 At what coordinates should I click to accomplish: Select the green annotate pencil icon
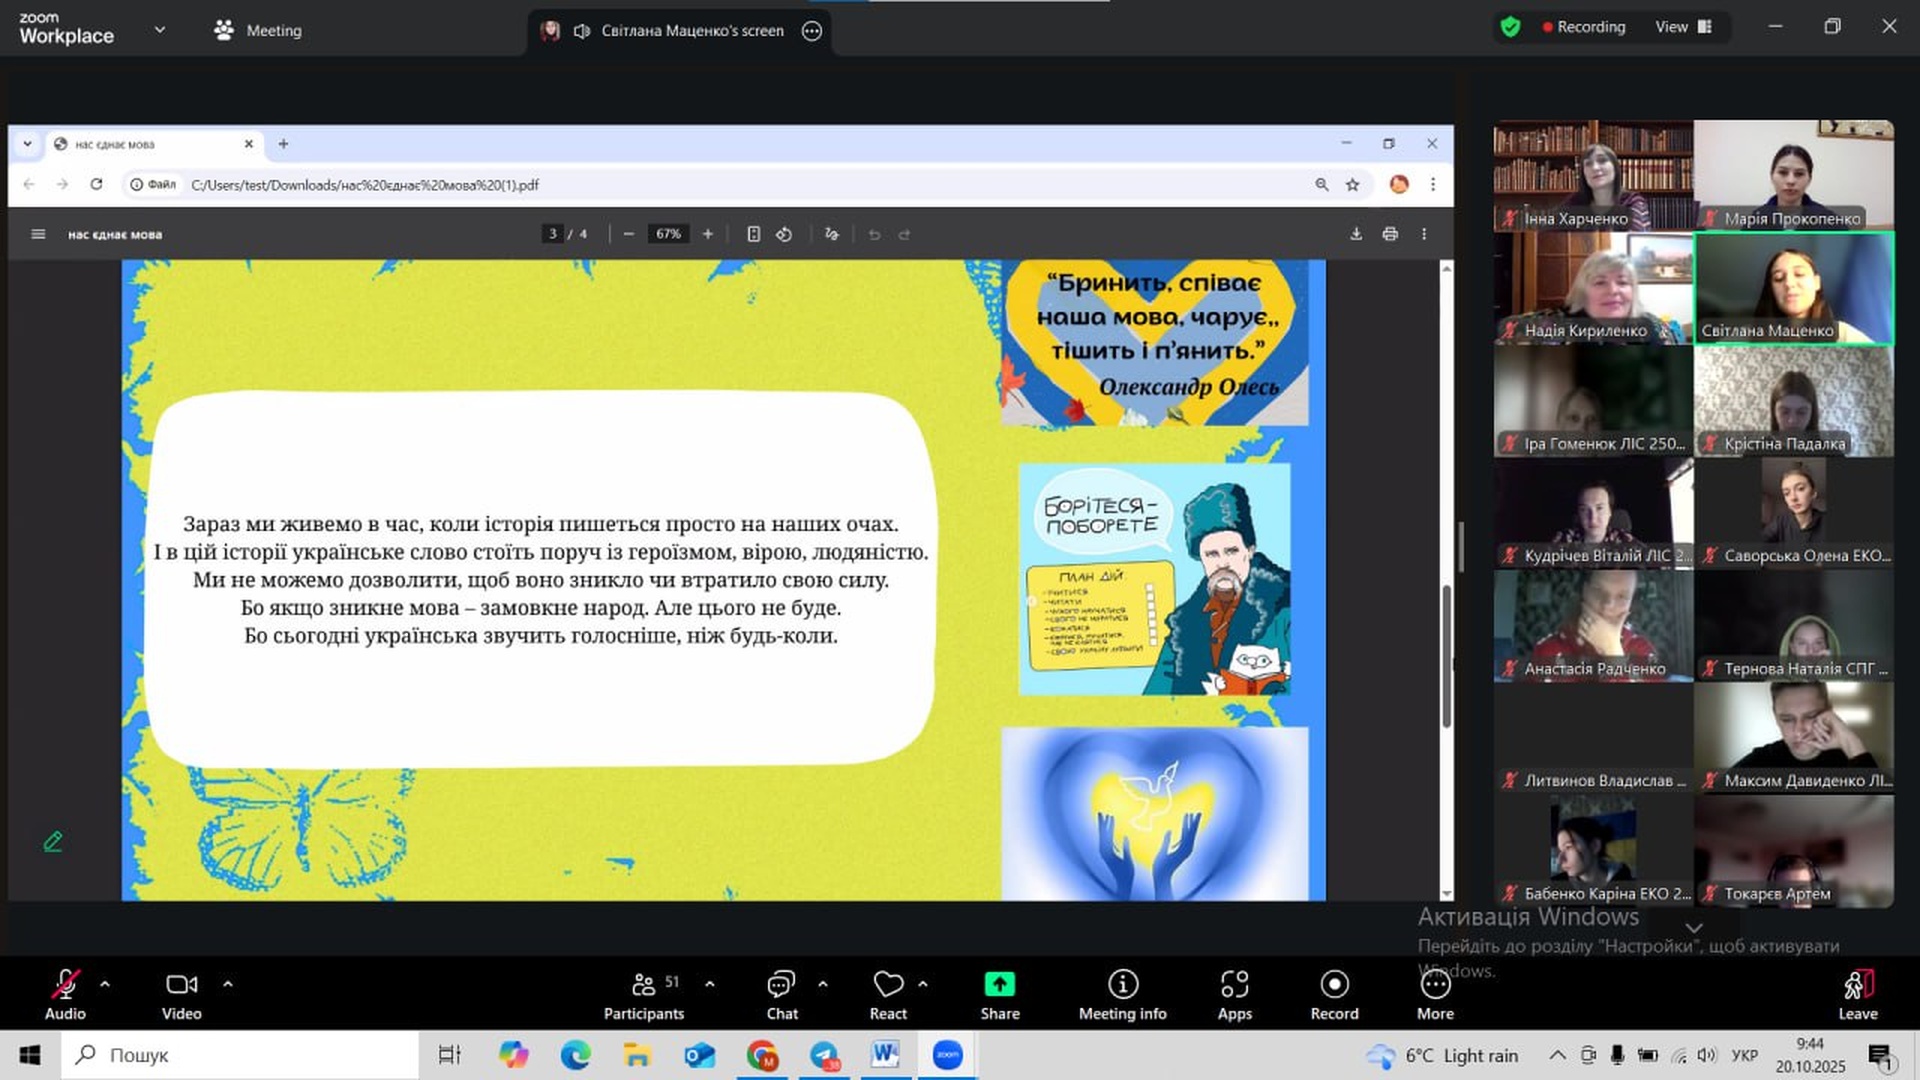[x=53, y=842]
